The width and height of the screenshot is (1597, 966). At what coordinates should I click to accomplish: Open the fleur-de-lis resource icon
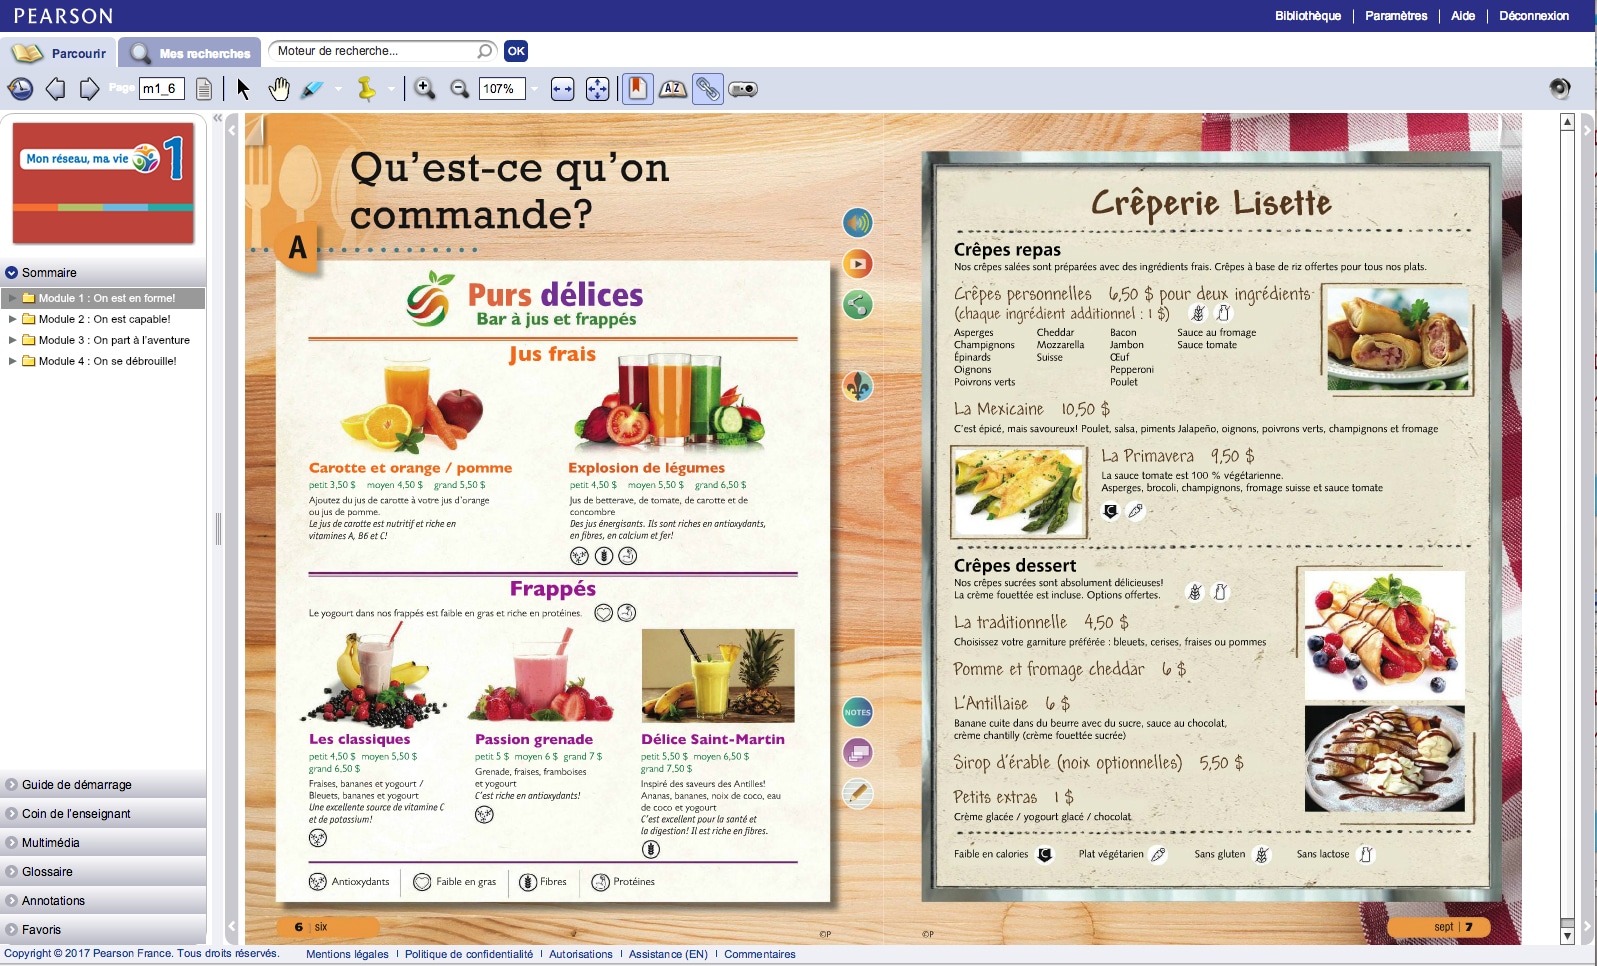tap(858, 386)
